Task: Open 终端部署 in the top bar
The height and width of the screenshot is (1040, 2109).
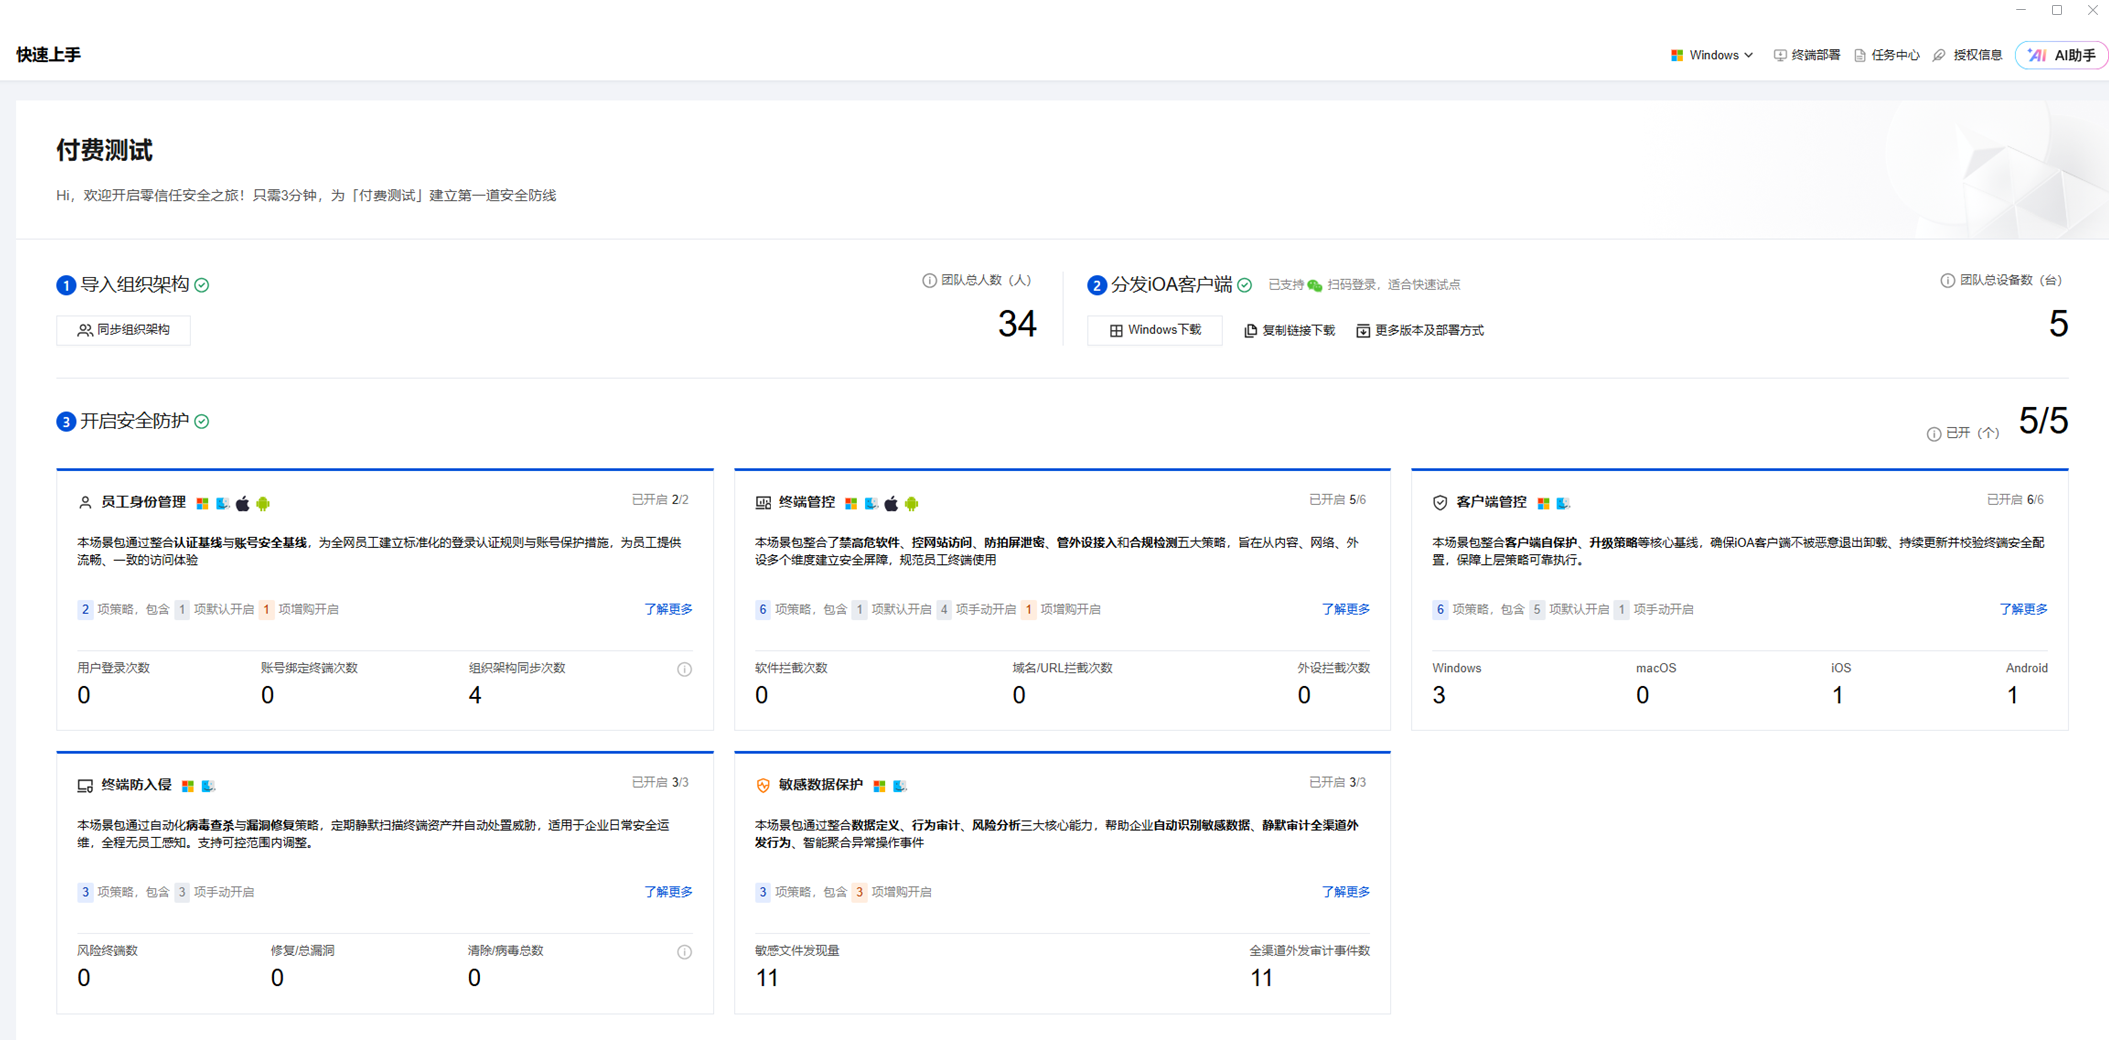Action: tap(1806, 56)
